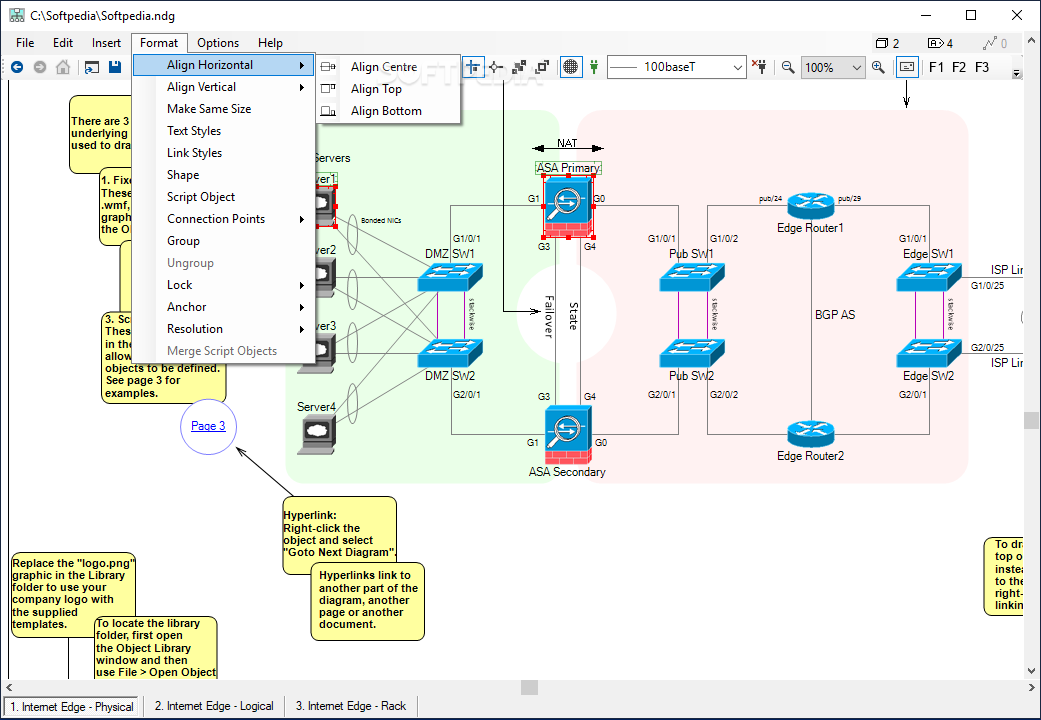Click the scroll-down arrow of vertical scrollbar
Image resolution: width=1041 pixels, height=720 pixels.
1031,672
